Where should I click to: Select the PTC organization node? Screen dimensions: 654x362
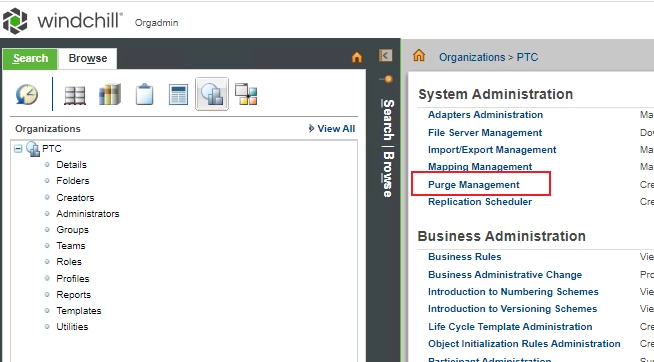52,149
